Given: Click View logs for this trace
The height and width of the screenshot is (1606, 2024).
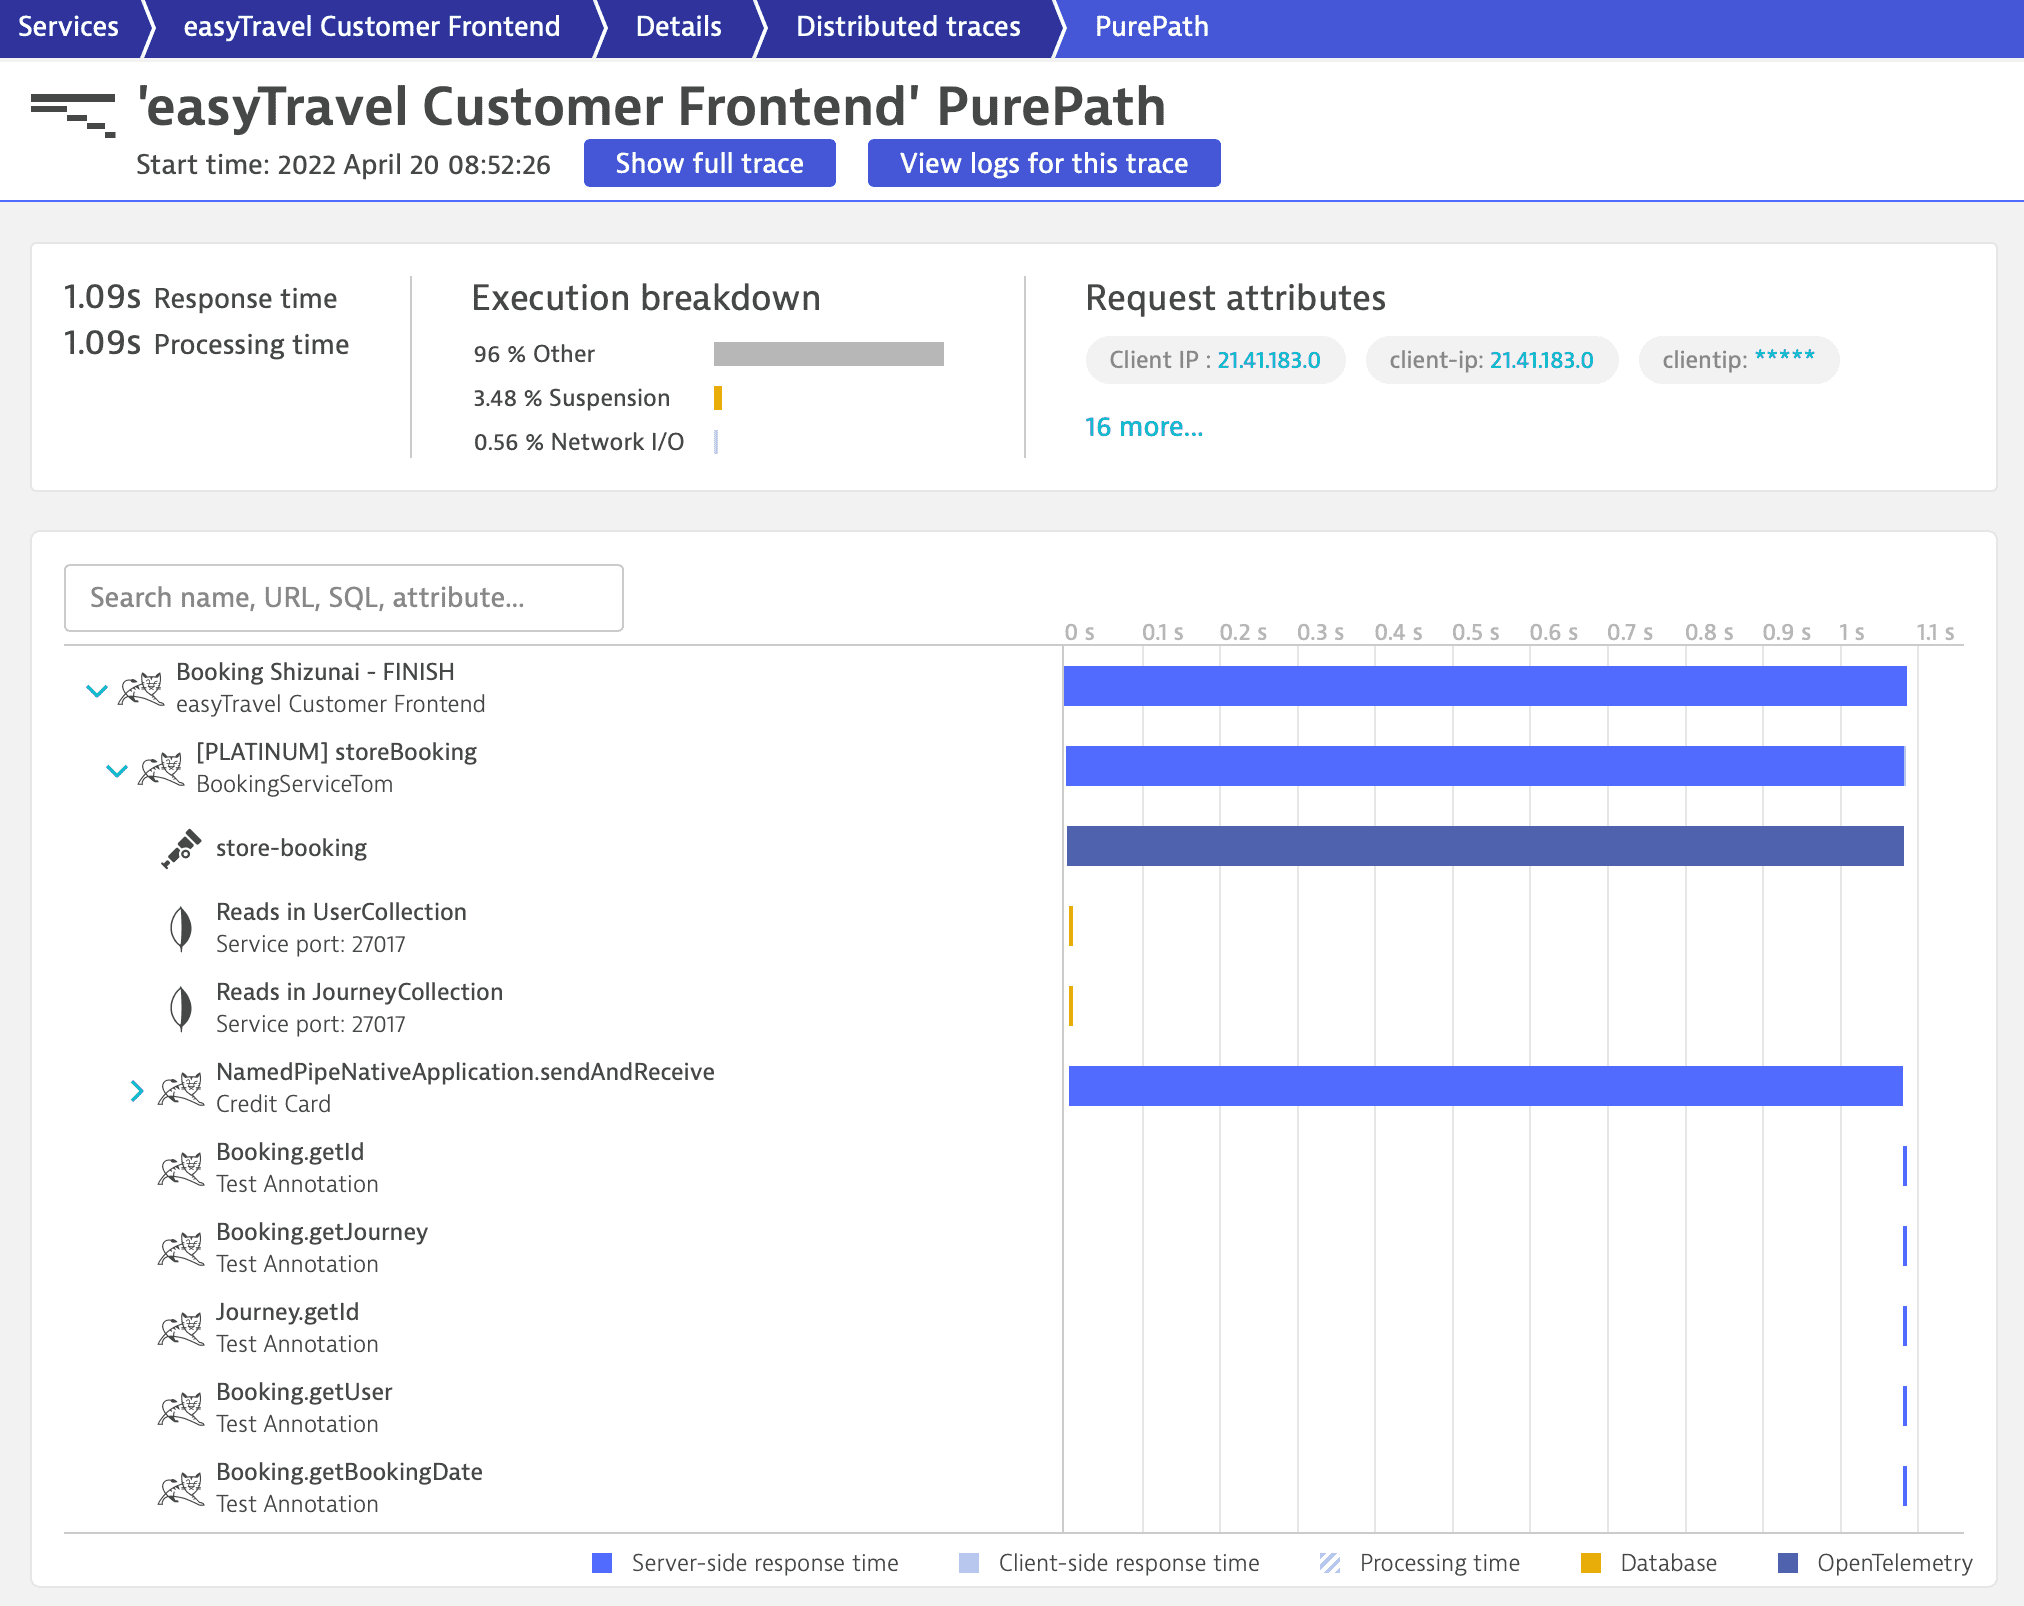Looking at the screenshot, I should 1043,163.
